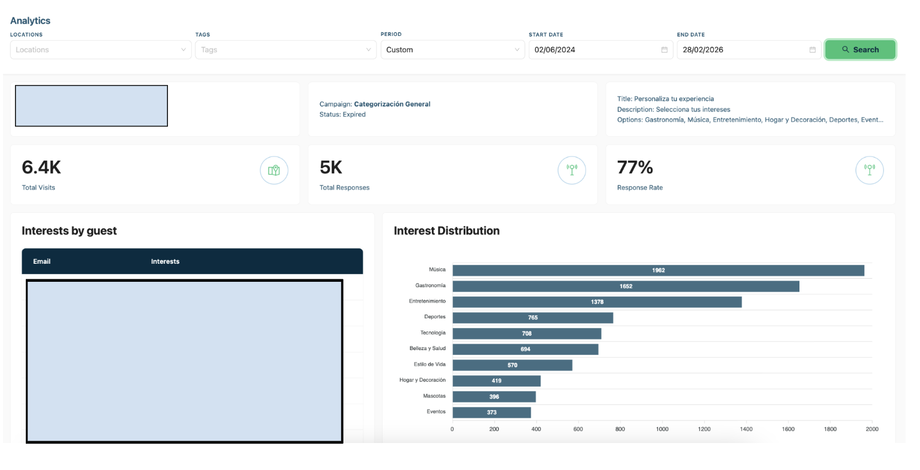
Task: Open the Period dropdown set to Custom
Action: point(452,50)
